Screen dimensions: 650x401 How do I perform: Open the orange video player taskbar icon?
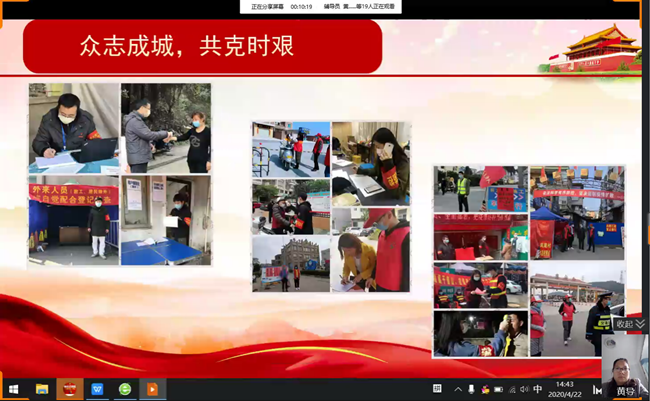click(152, 389)
